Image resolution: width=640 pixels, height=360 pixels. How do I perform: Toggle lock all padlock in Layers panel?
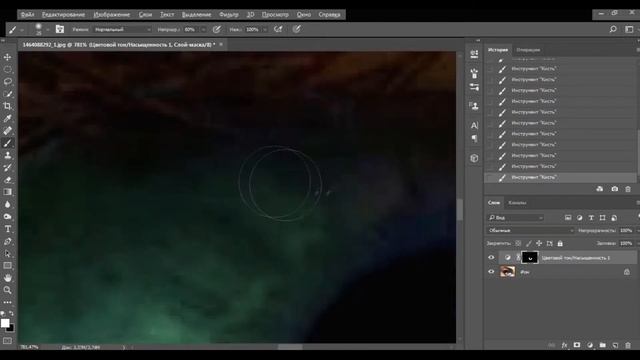pyautogui.click(x=560, y=243)
